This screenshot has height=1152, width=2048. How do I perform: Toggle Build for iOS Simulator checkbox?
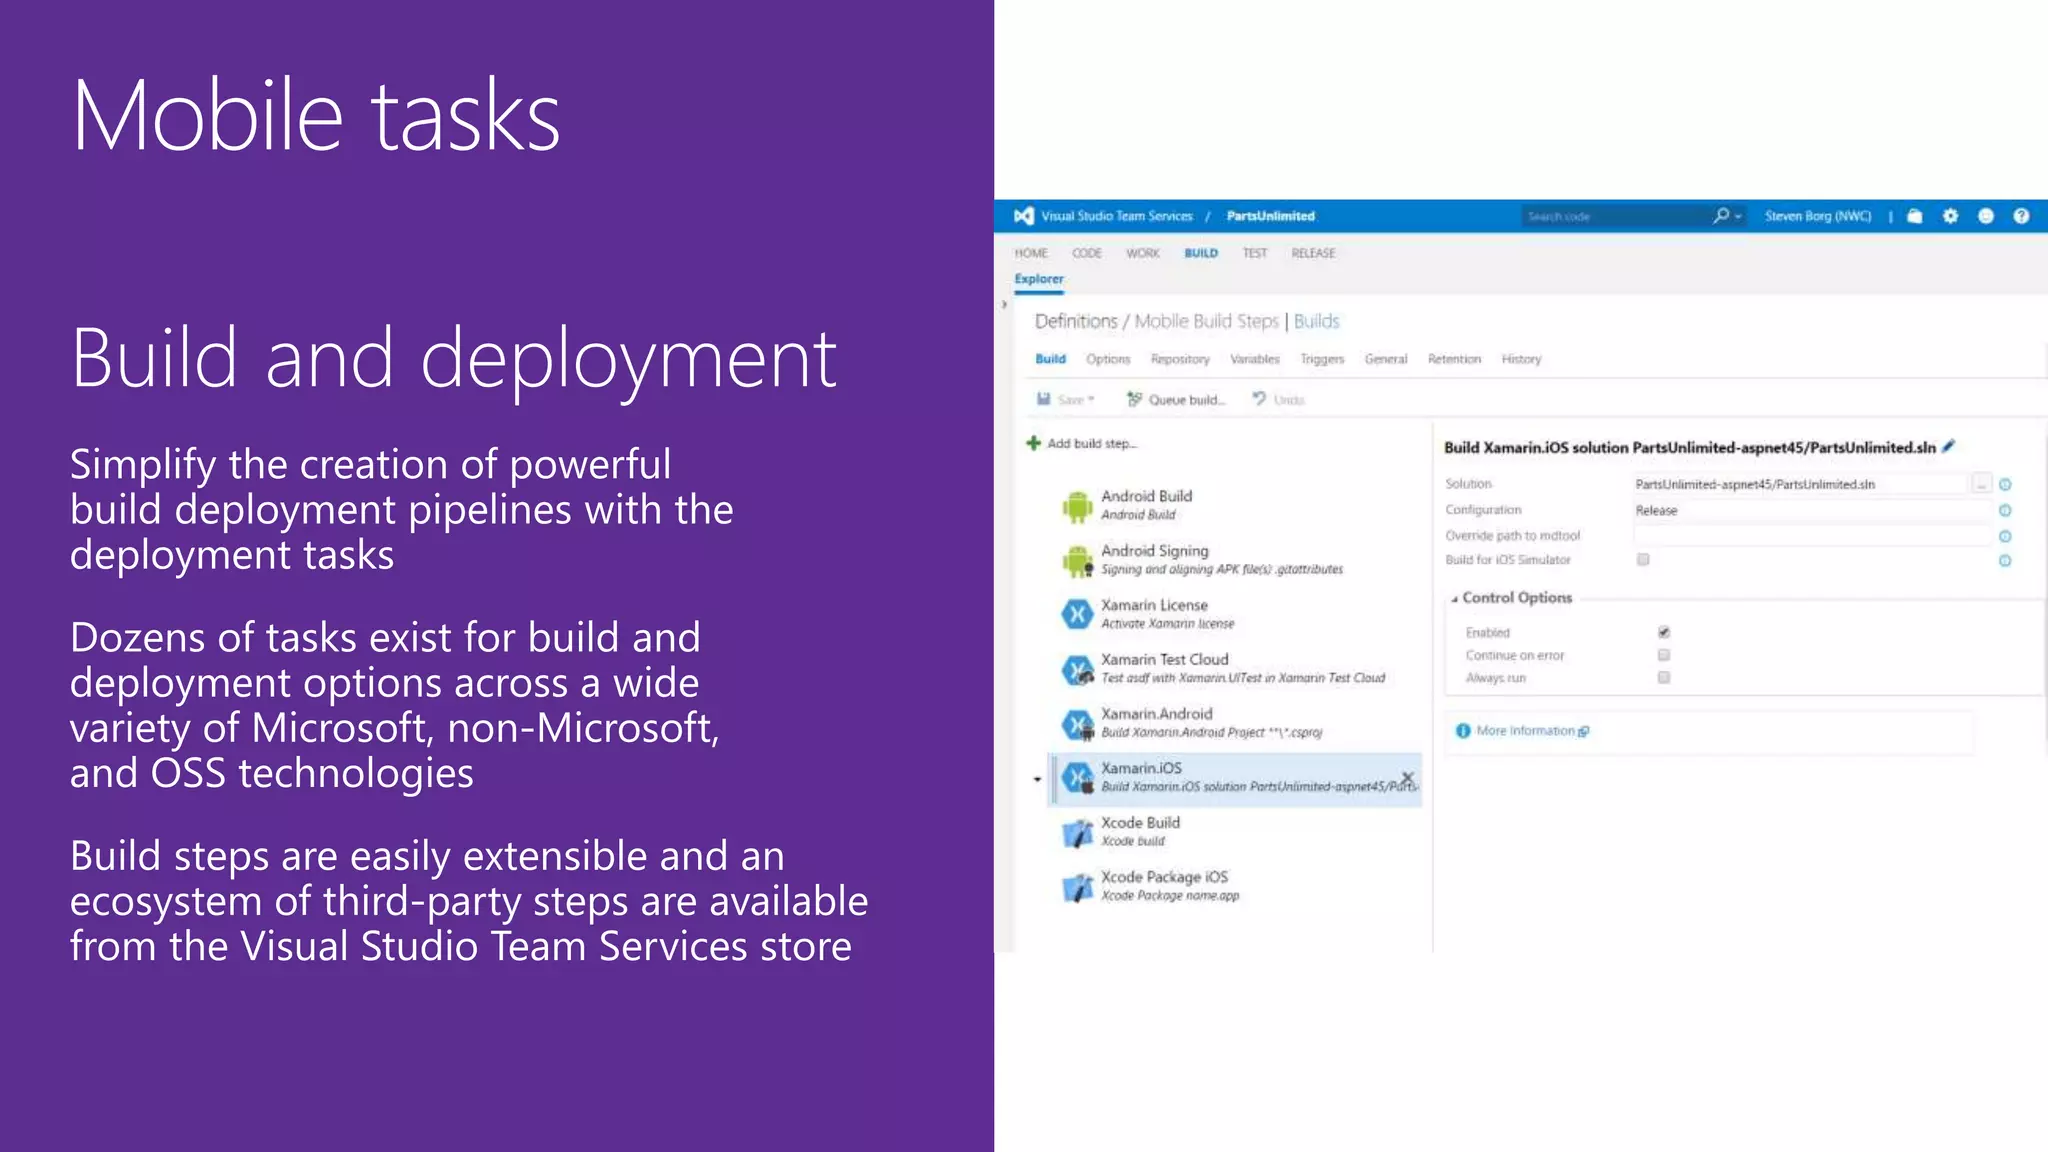(x=1643, y=560)
